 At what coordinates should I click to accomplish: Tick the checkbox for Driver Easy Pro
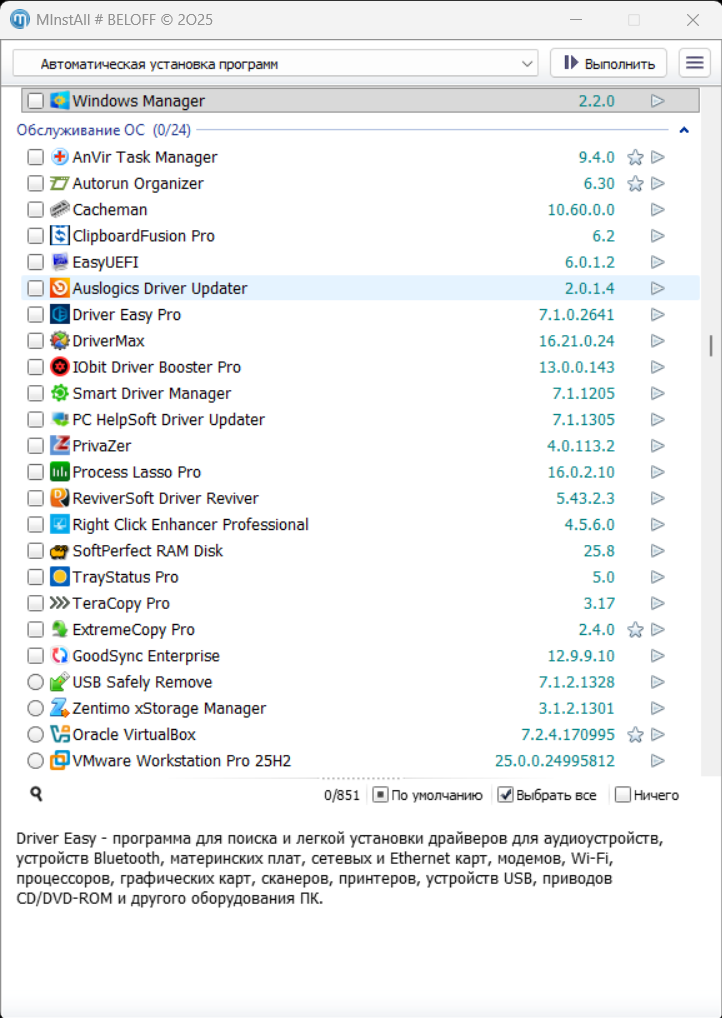(36, 315)
